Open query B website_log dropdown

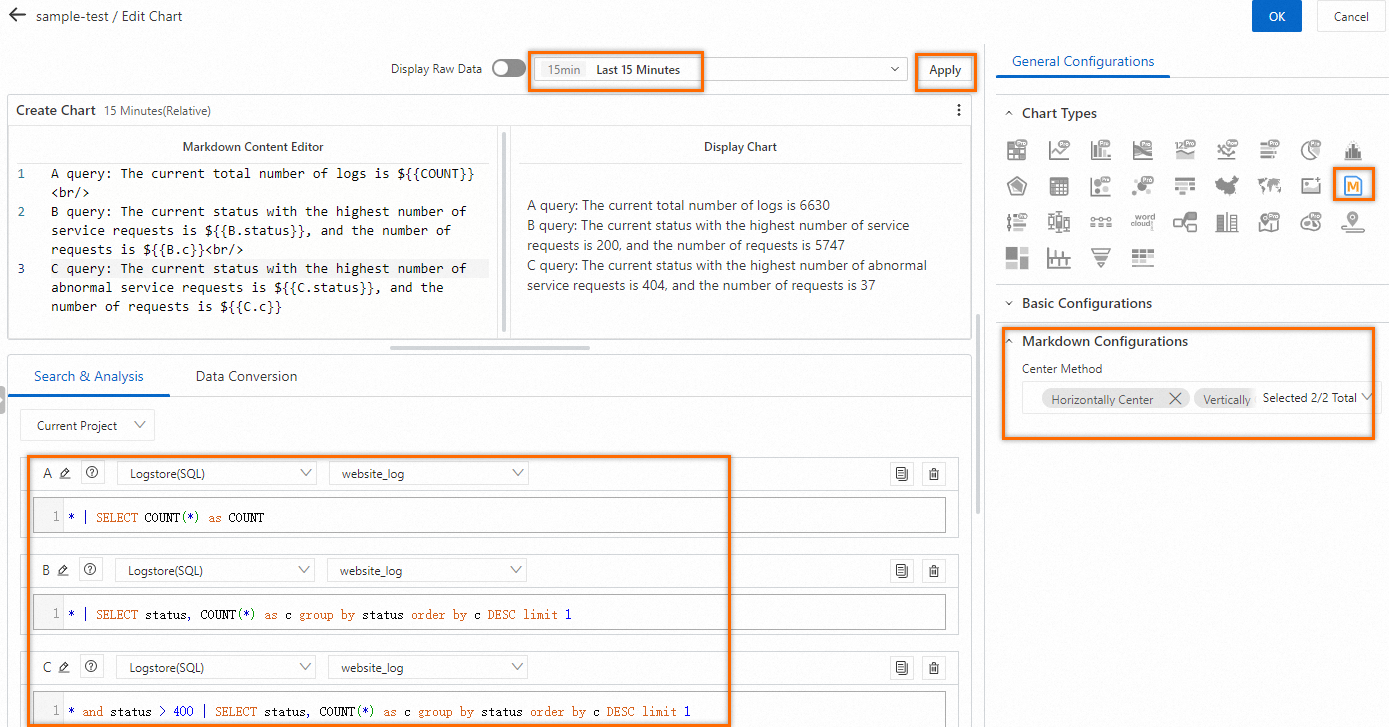pyautogui.click(x=427, y=571)
